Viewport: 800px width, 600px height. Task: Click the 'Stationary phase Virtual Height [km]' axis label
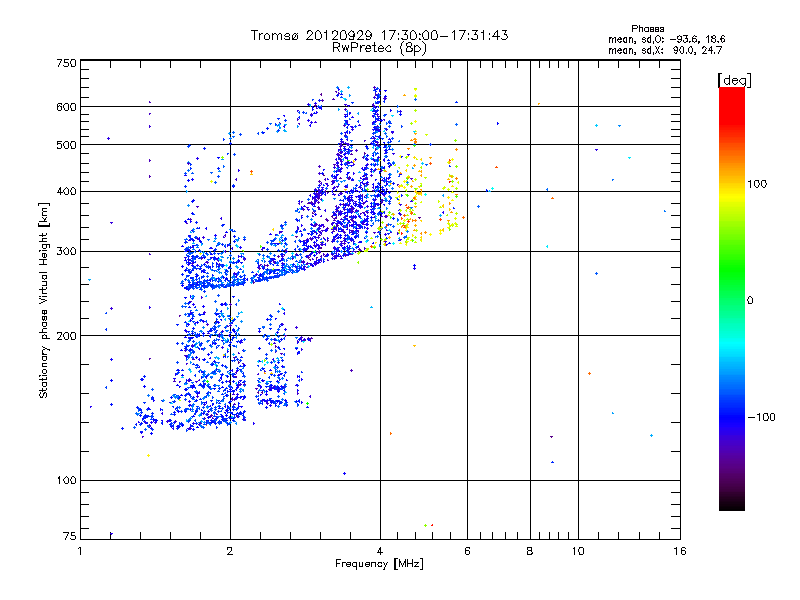pyautogui.click(x=44, y=301)
